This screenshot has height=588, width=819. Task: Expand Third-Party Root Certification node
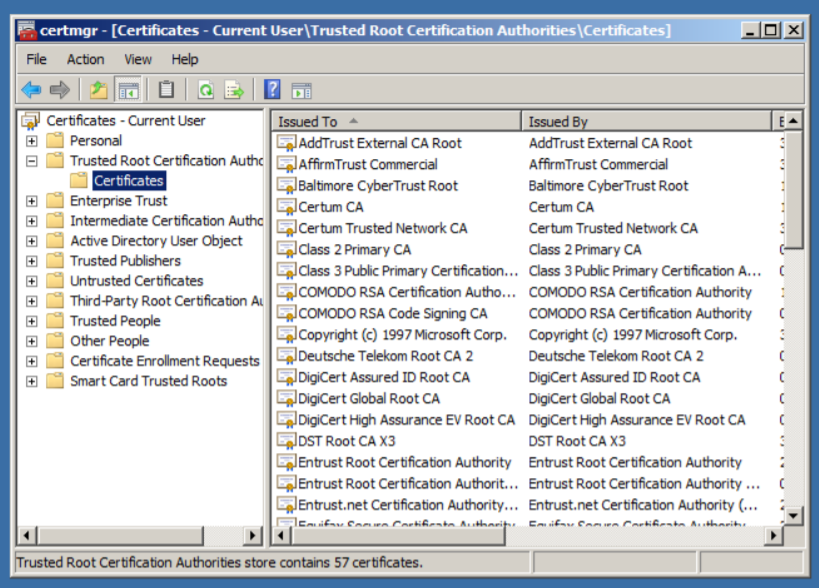pos(32,301)
